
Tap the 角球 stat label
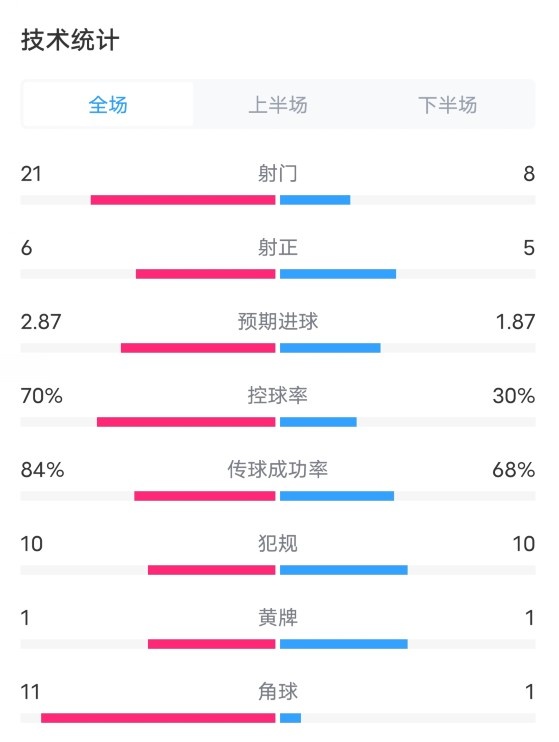278,691
